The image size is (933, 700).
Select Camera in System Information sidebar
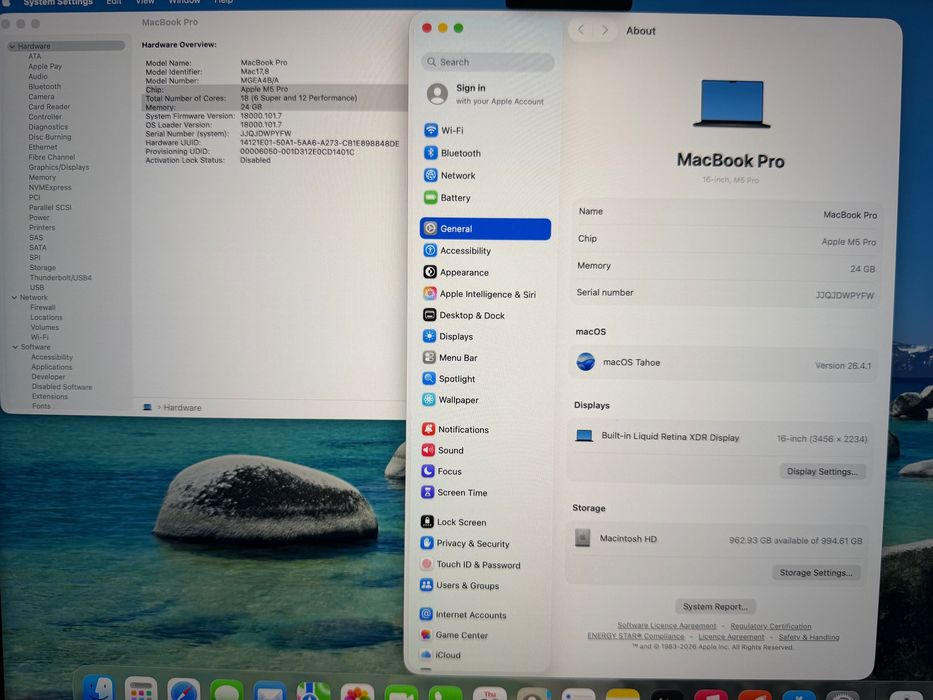click(42, 96)
